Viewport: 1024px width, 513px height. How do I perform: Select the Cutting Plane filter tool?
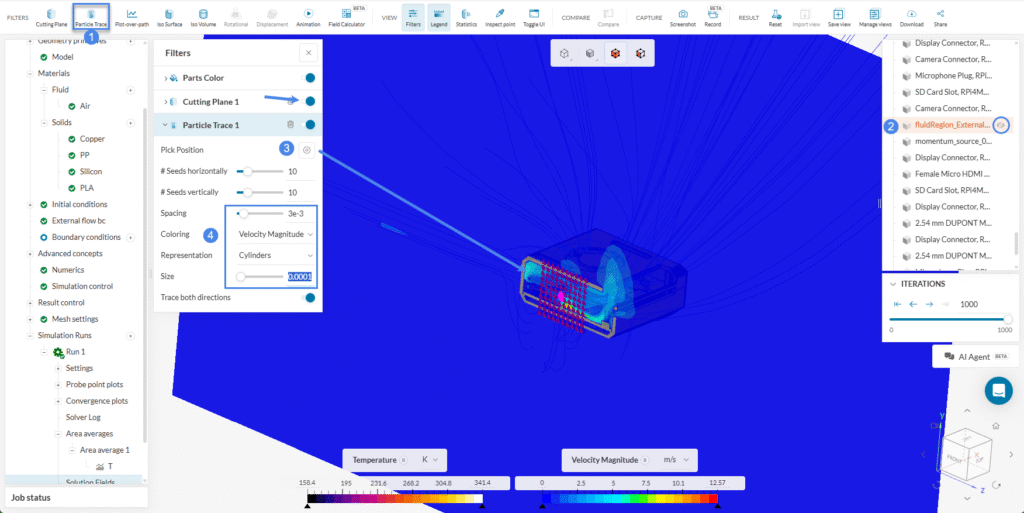pyautogui.click(x=51, y=17)
